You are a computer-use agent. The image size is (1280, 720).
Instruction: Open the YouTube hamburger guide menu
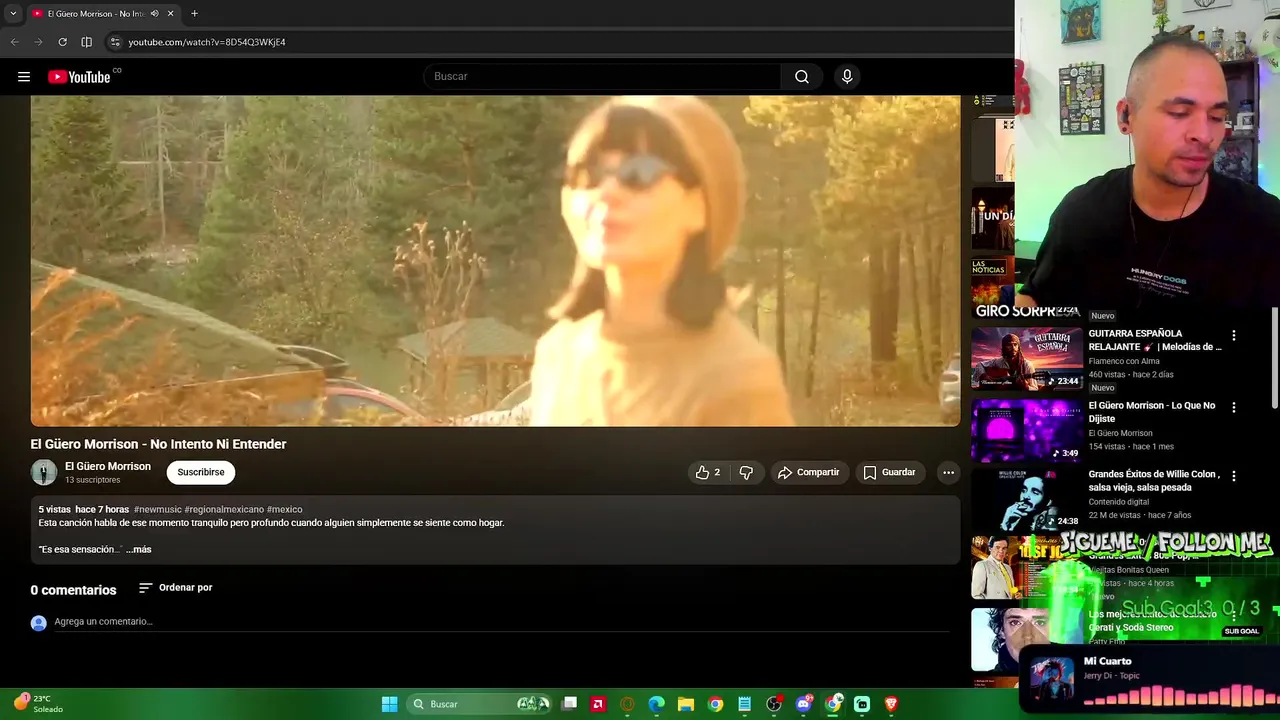[x=24, y=77]
